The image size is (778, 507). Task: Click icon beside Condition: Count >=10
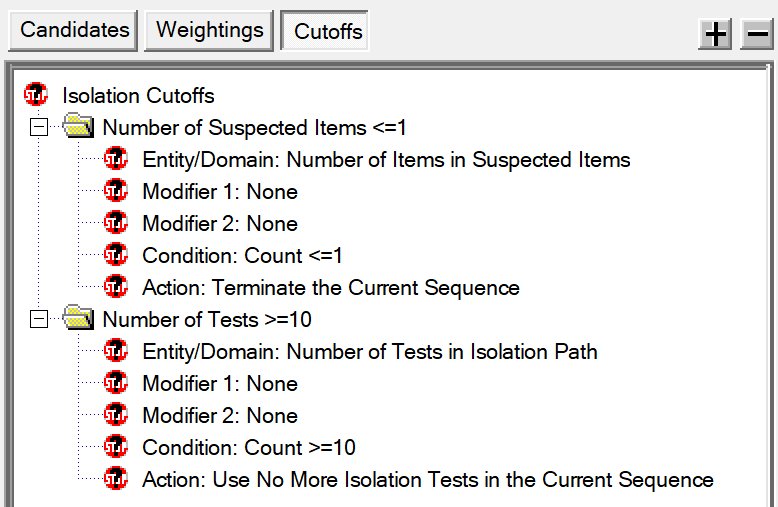(116, 446)
